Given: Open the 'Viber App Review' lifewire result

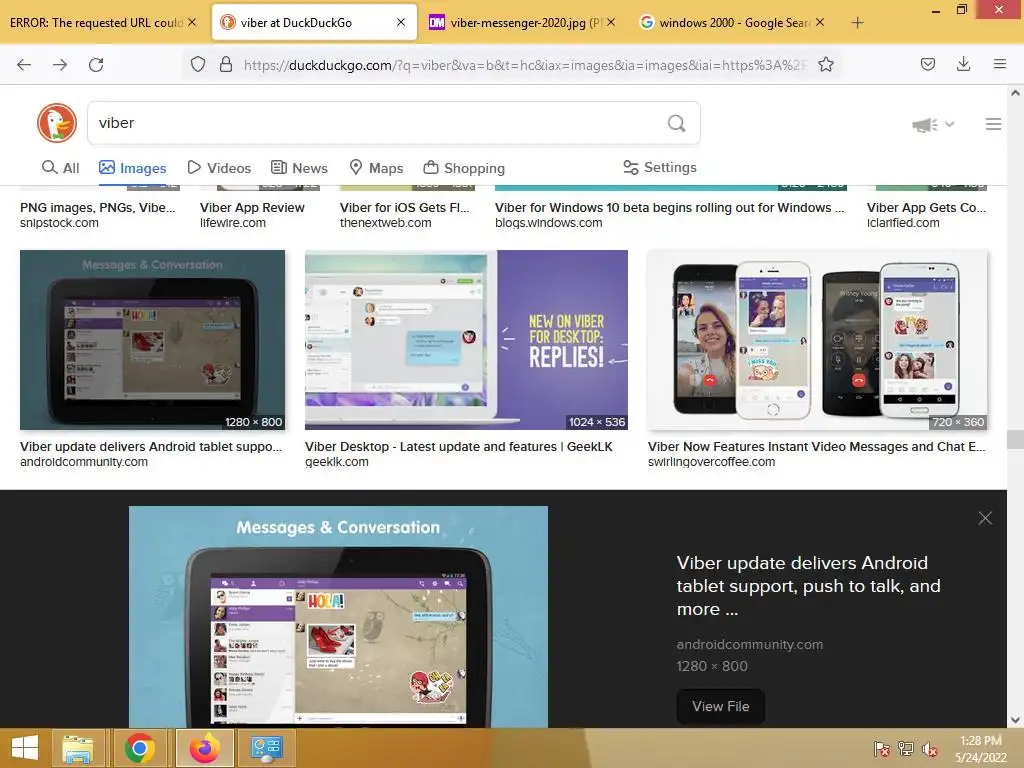Looking at the screenshot, I should point(252,208).
